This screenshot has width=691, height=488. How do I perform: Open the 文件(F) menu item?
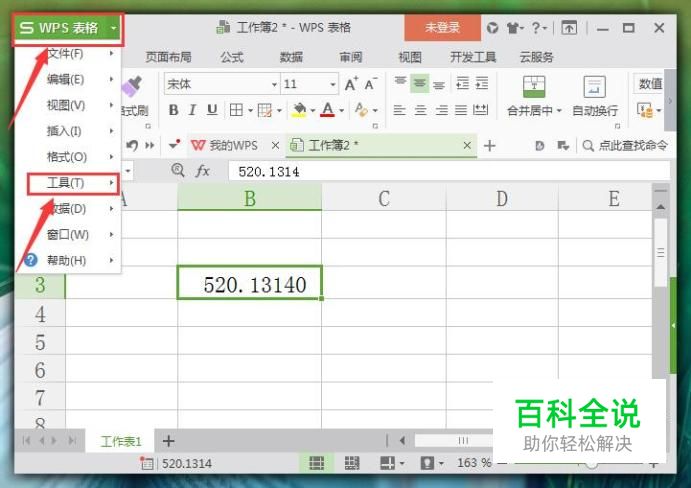pos(68,53)
